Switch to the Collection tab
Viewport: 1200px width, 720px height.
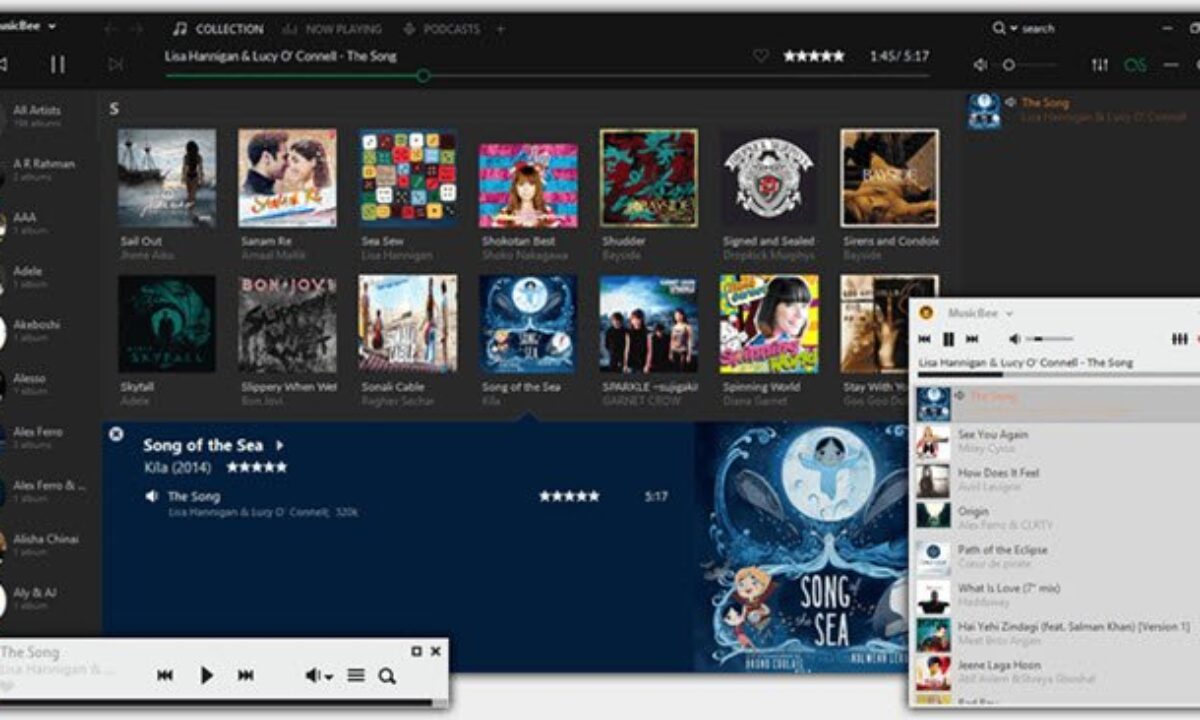tap(219, 29)
